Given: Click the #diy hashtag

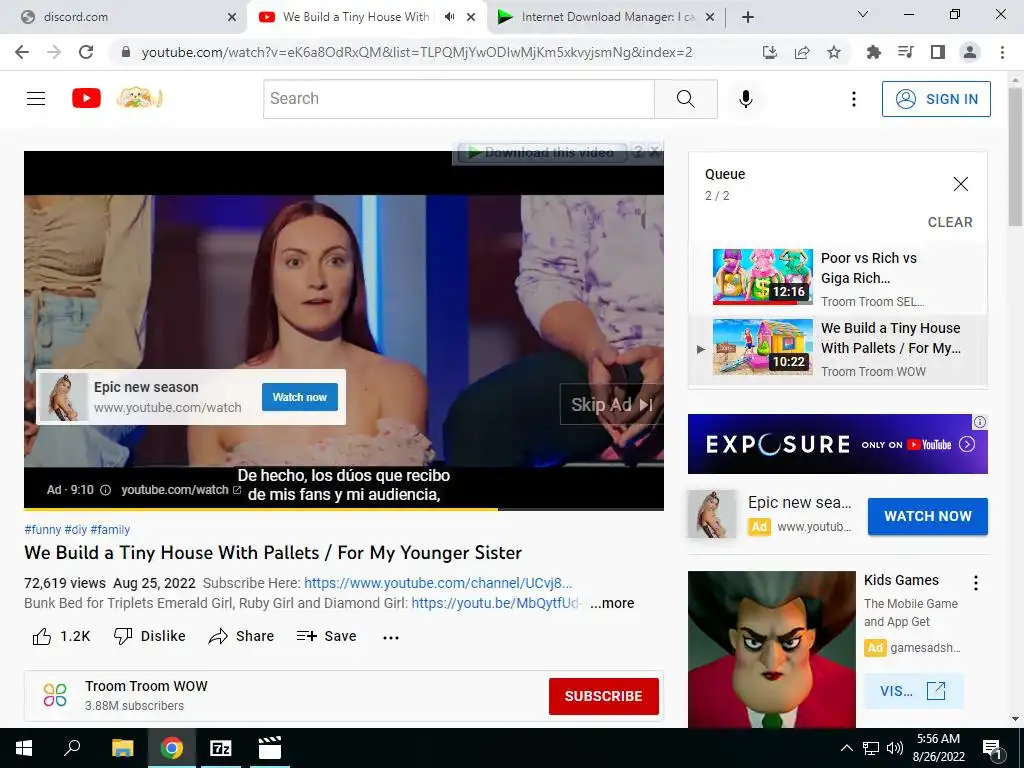Looking at the screenshot, I should [x=76, y=530].
